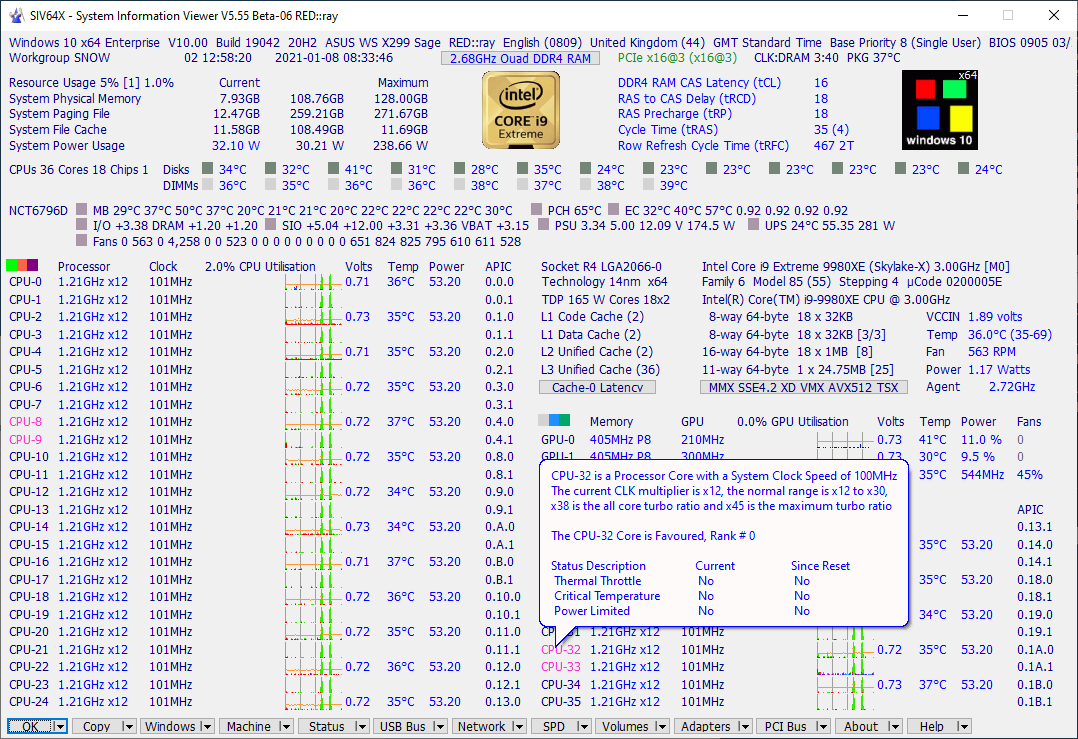Click the 2.68GHz Quad DDR4 RAM button
Viewport: 1078px width, 739px height.
[520, 58]
